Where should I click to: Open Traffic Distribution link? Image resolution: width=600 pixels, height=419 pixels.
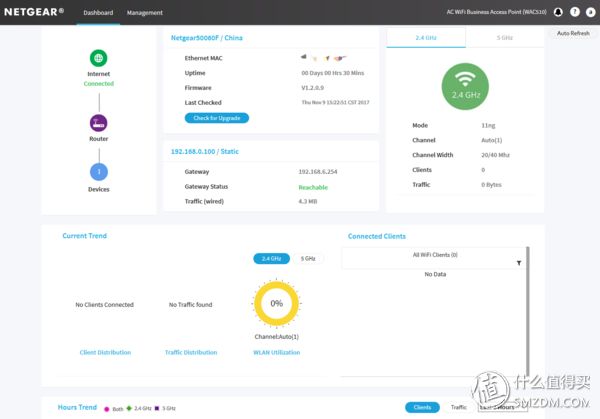pos(191,352)
